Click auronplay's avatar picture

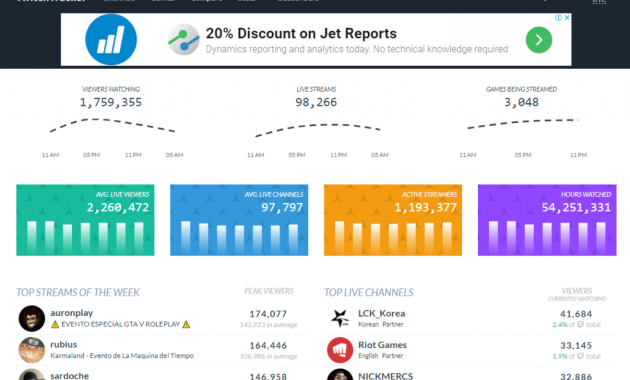32,318
